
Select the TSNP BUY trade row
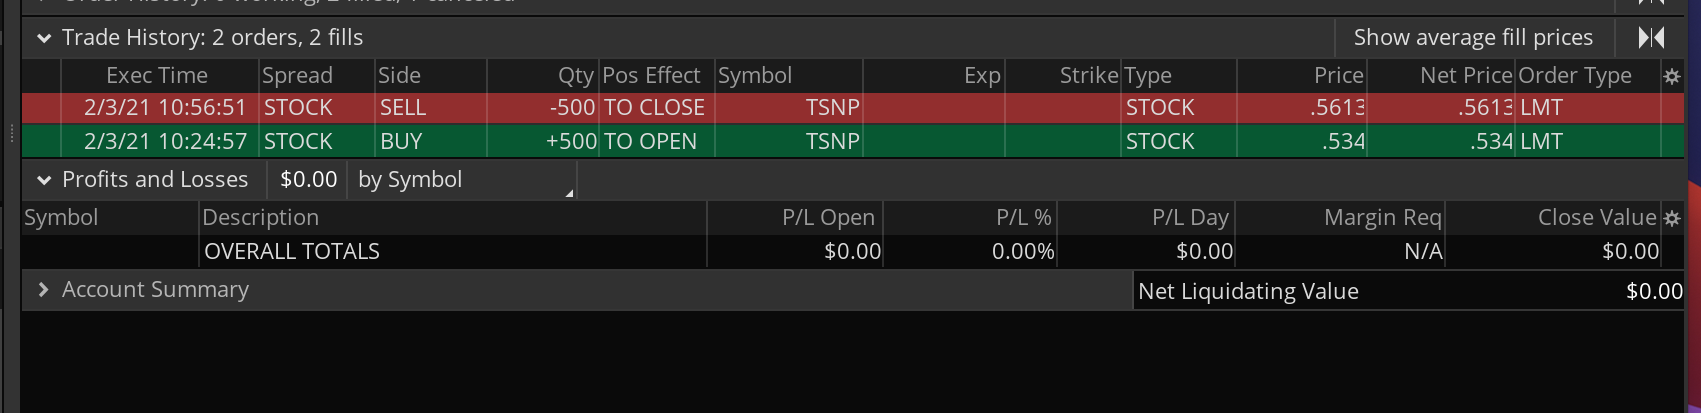[x=700, y=142]
